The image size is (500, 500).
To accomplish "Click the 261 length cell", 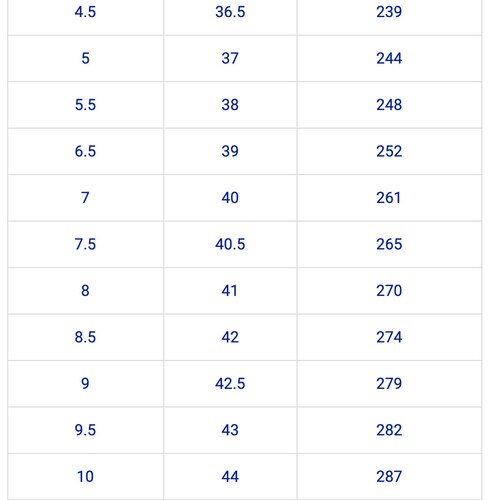I will (x=389, y=198).
